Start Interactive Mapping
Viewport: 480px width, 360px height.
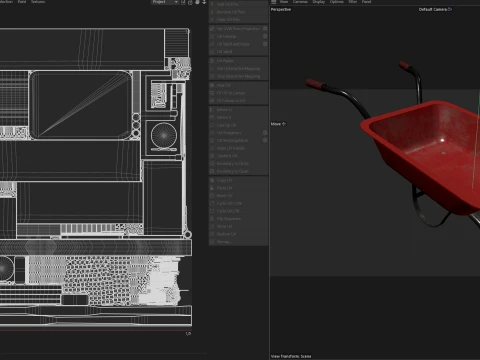238,68
